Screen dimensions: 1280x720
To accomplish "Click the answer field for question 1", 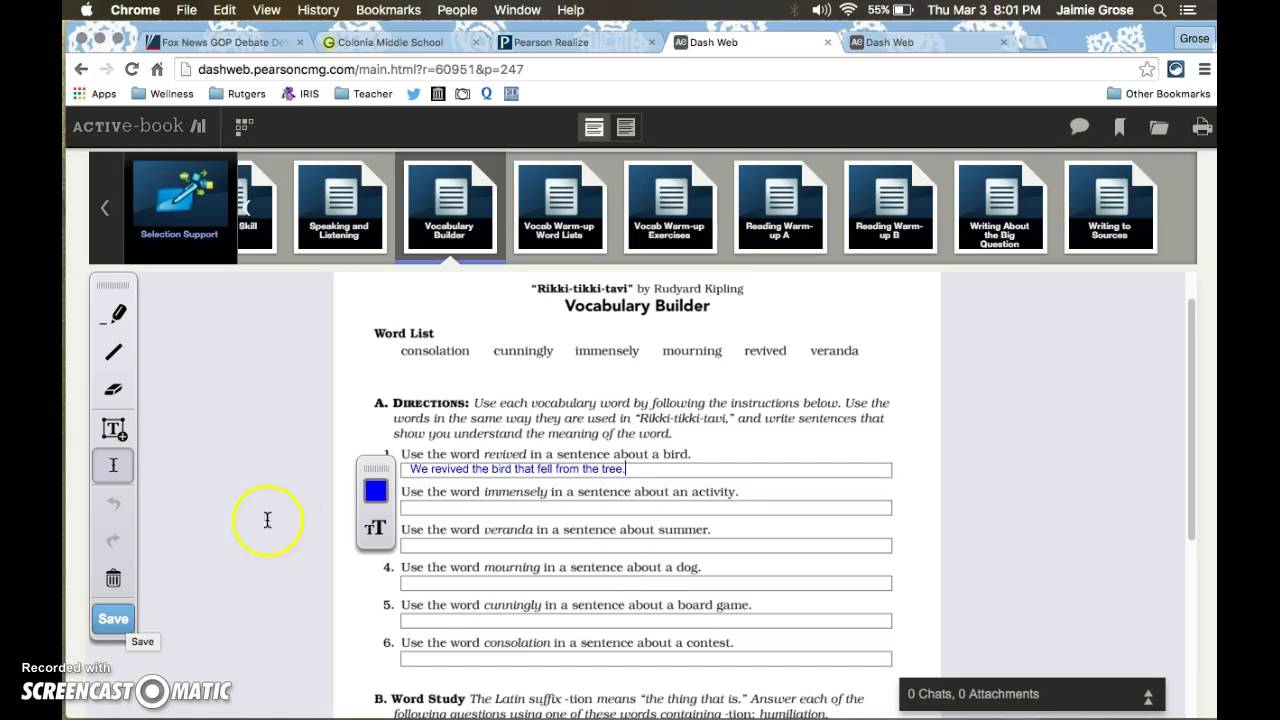I will [x=646, y=469].
